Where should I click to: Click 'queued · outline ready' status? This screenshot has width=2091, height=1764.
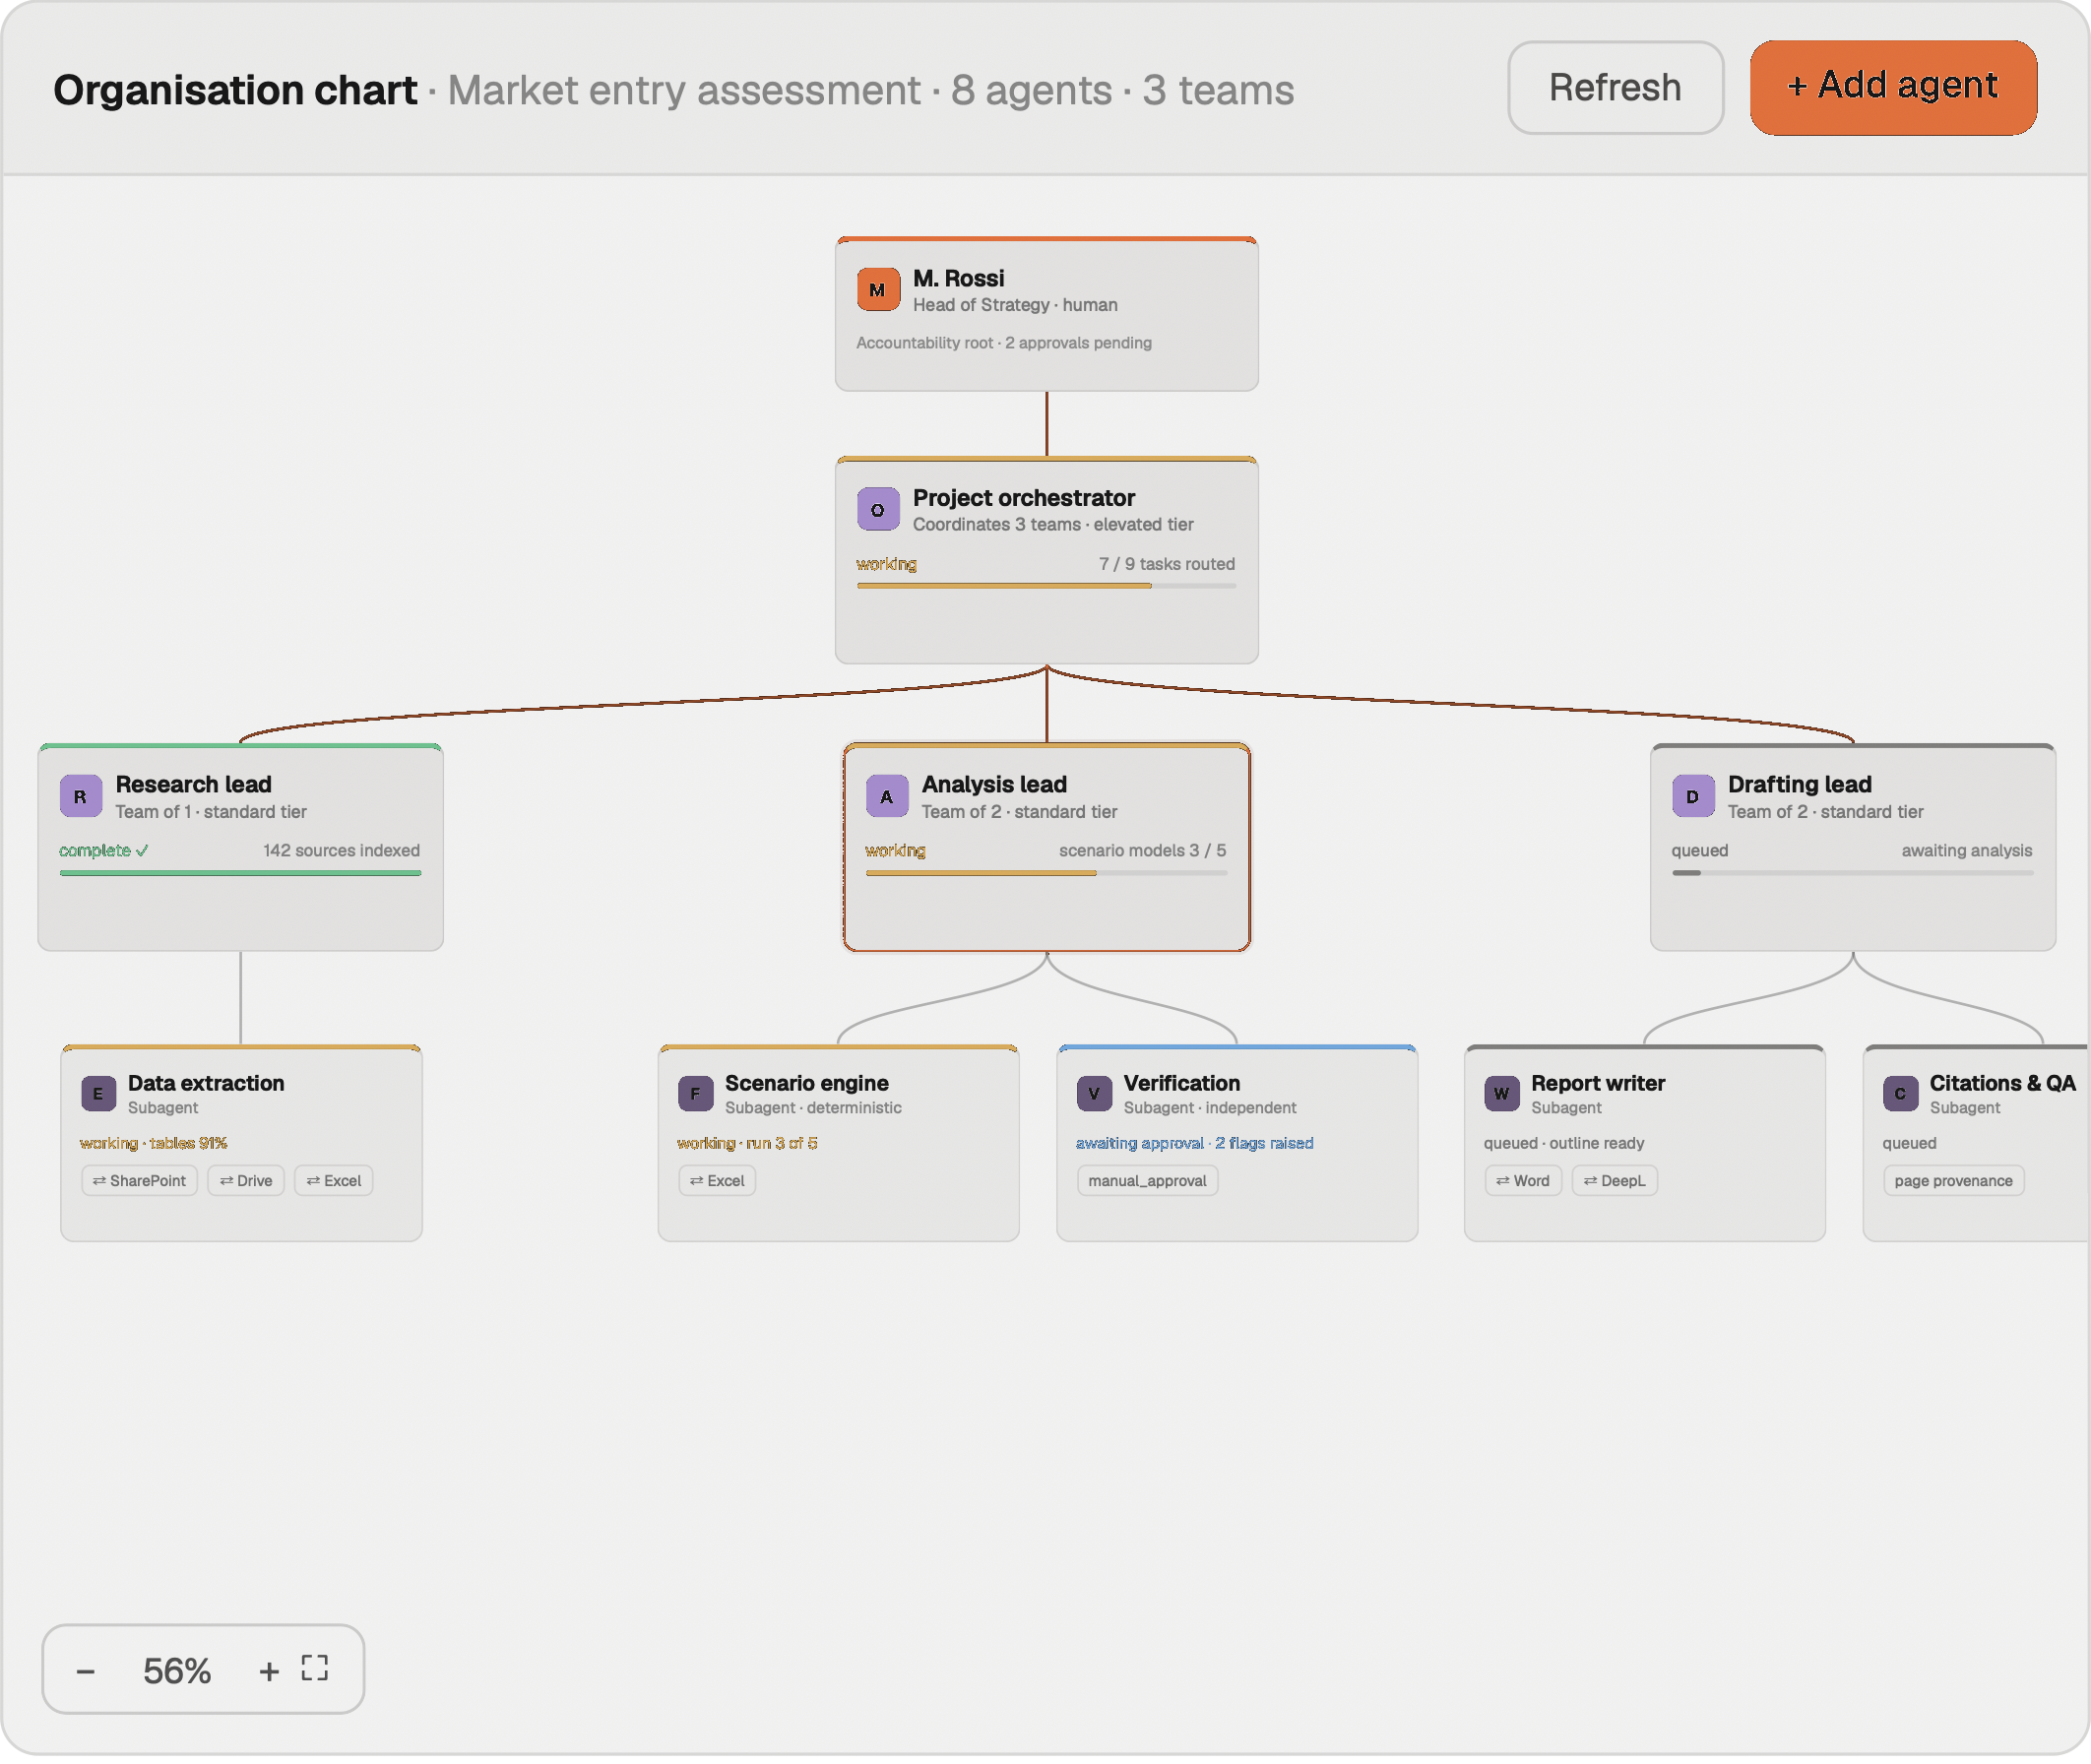click(1564, 1143)
